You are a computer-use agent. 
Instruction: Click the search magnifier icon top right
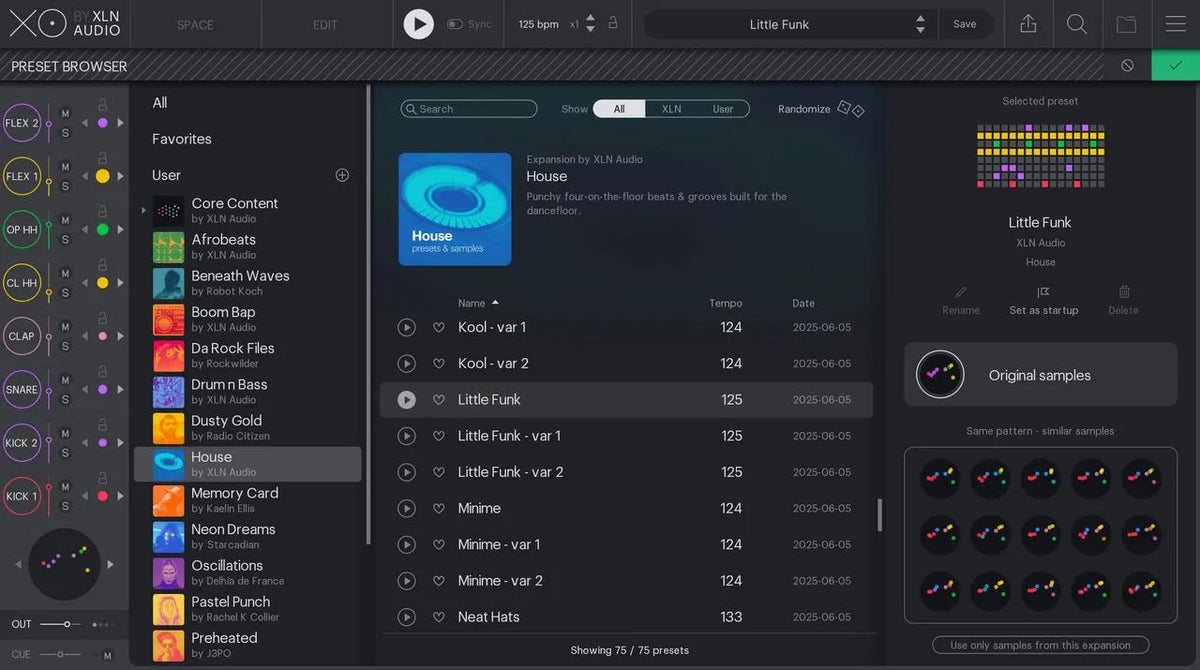(1077, 23)
